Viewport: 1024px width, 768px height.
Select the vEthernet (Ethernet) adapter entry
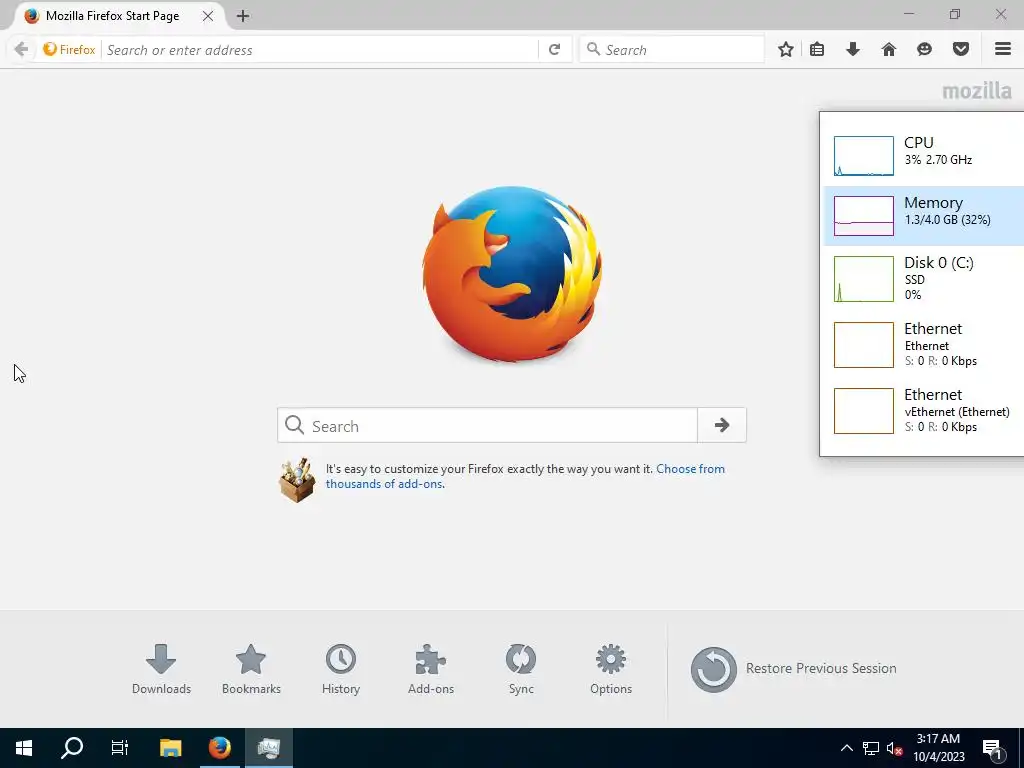point(923,410)
